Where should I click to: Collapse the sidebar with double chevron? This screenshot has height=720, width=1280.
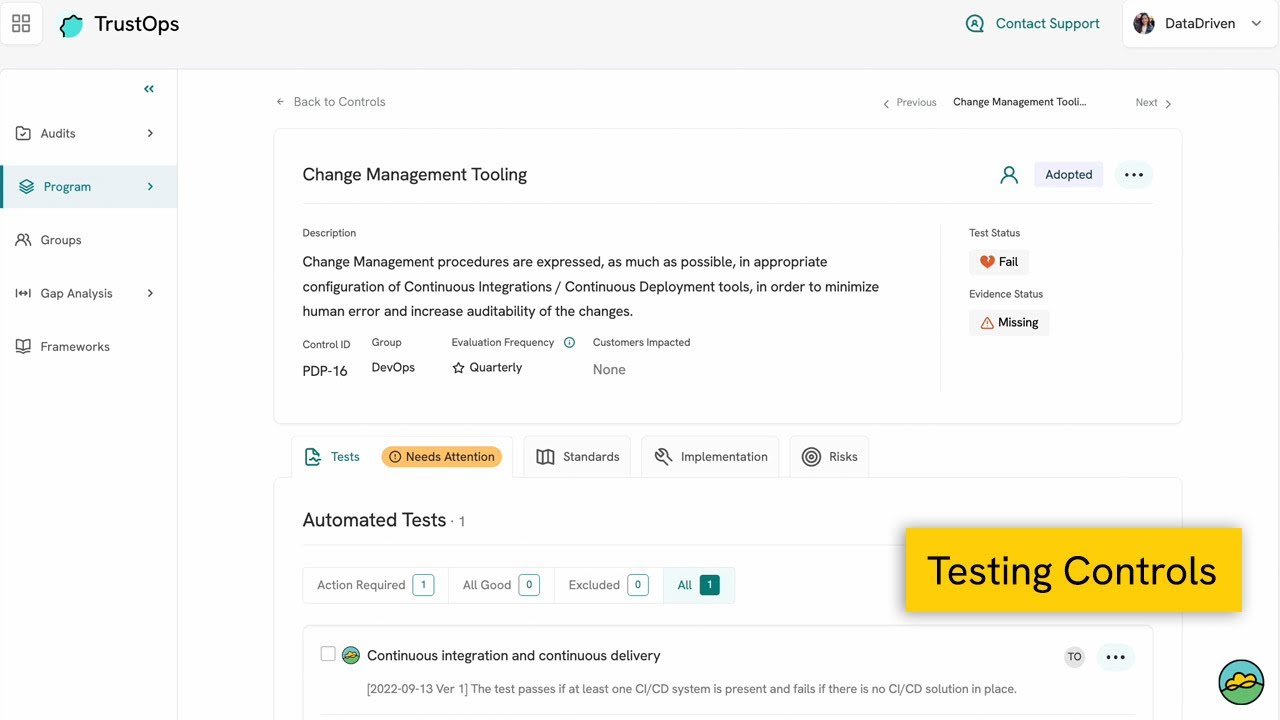click(x=149, y=89)
